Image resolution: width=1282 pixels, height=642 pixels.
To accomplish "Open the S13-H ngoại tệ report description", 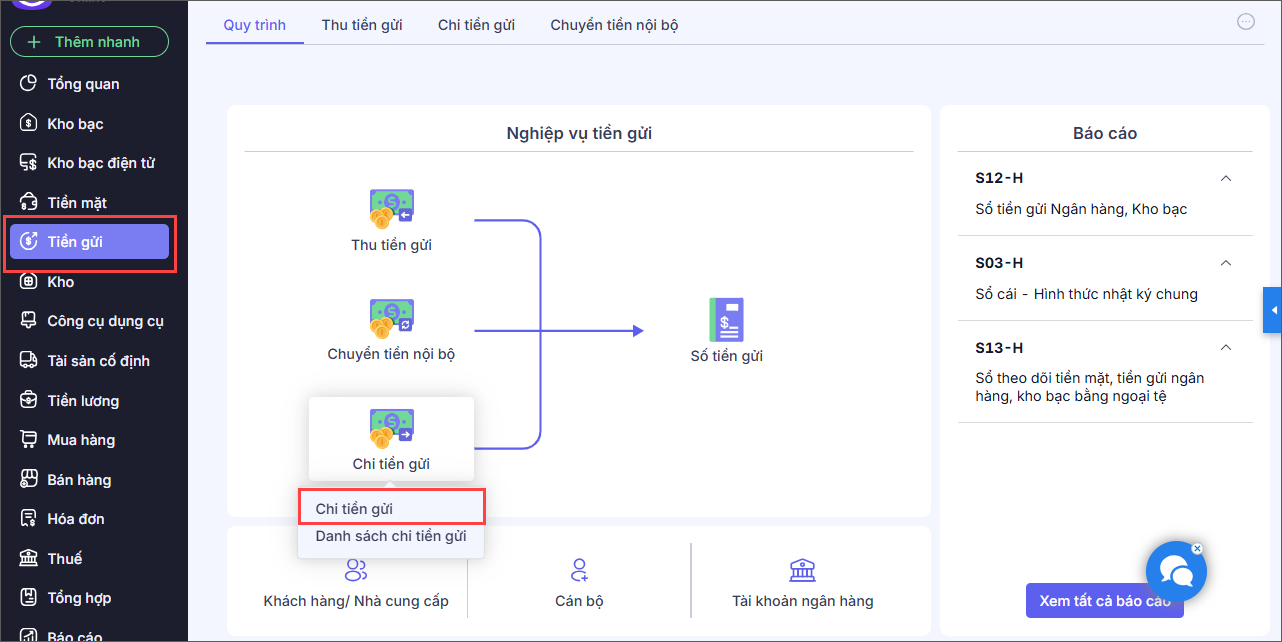I will (x=1090, y=387).
